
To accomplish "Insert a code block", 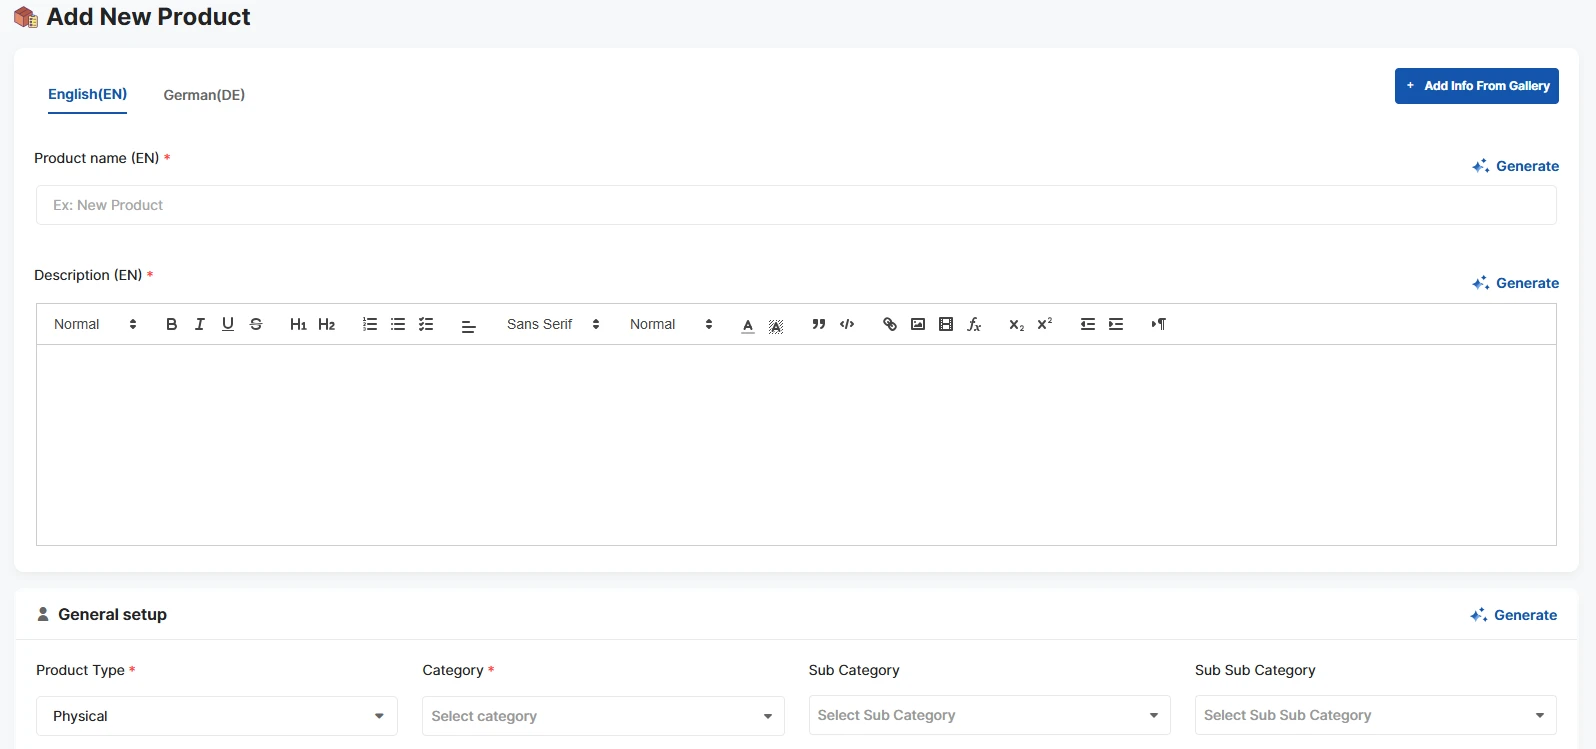I will click(847, 324).
